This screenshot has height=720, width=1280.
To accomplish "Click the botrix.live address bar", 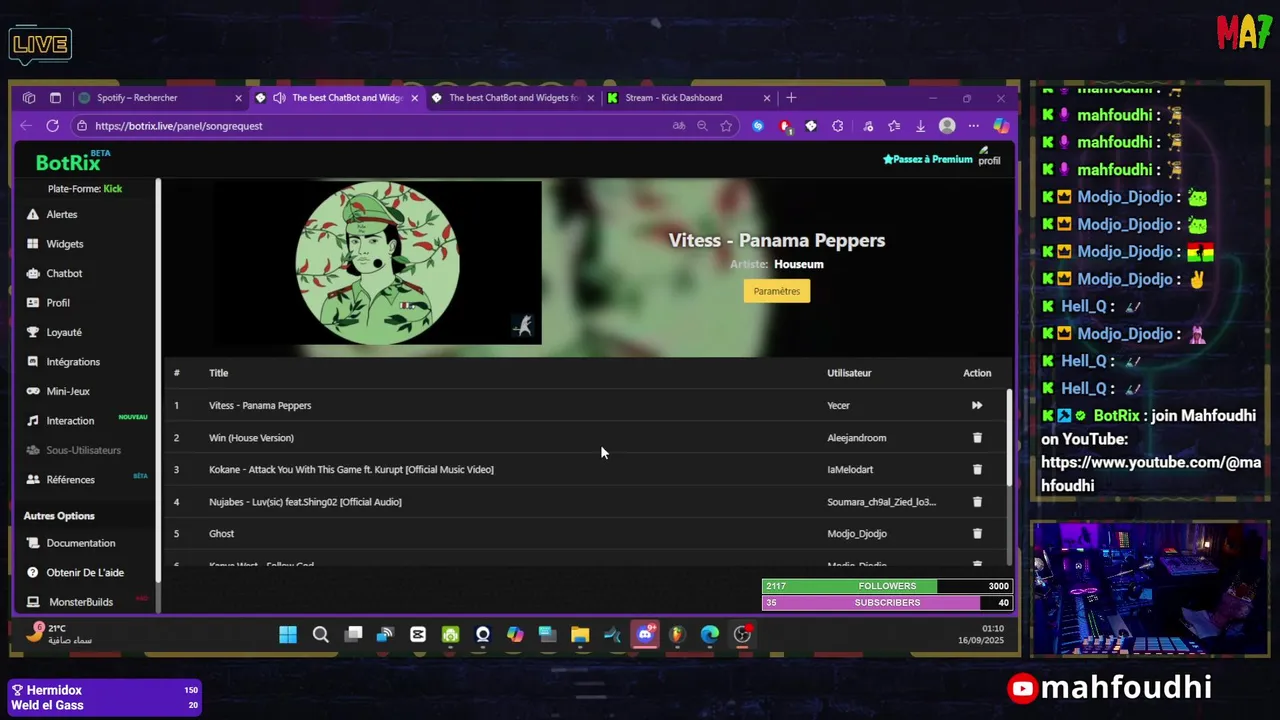I will click(x=370, y=126).
